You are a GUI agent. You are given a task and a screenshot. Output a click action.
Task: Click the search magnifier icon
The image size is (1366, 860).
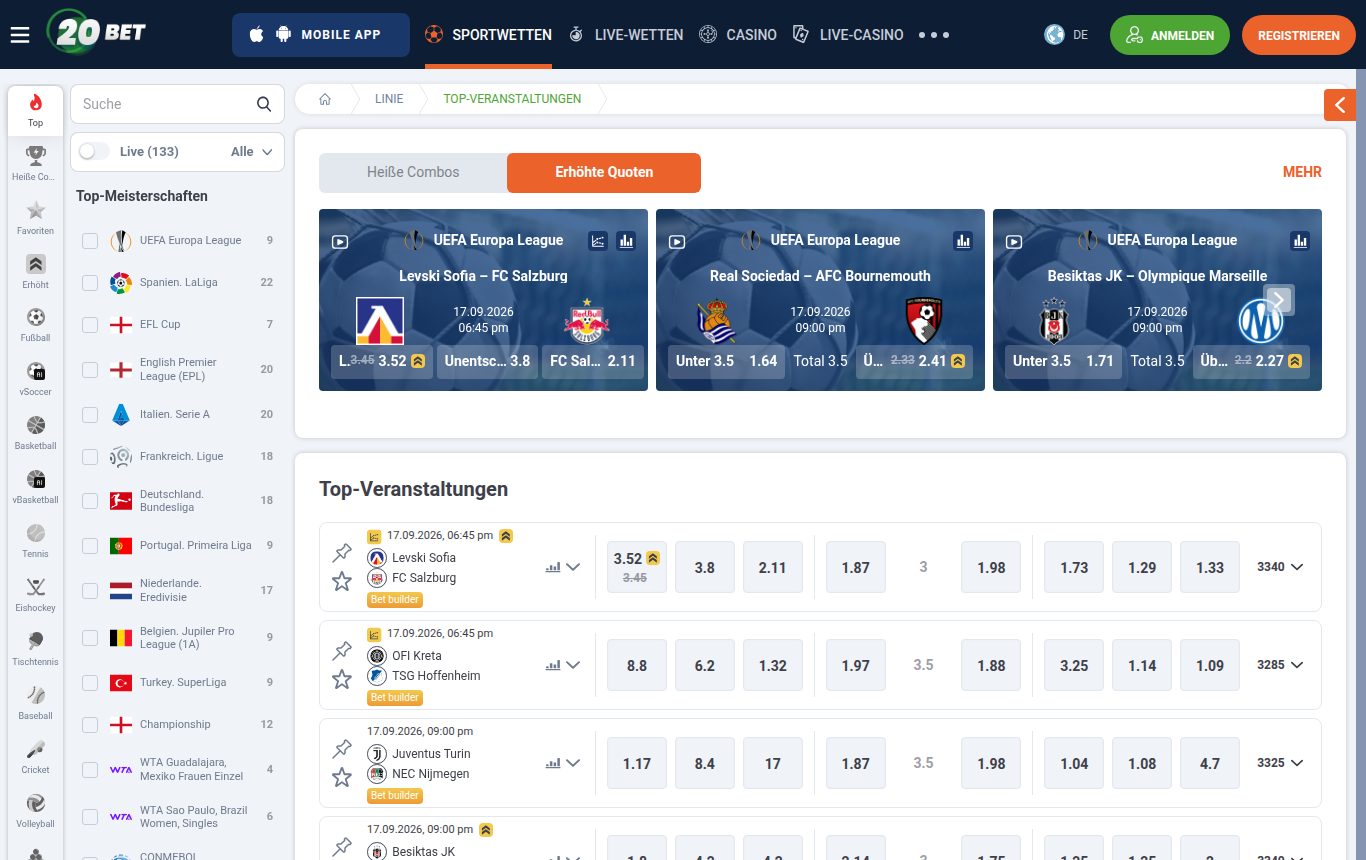264,104
